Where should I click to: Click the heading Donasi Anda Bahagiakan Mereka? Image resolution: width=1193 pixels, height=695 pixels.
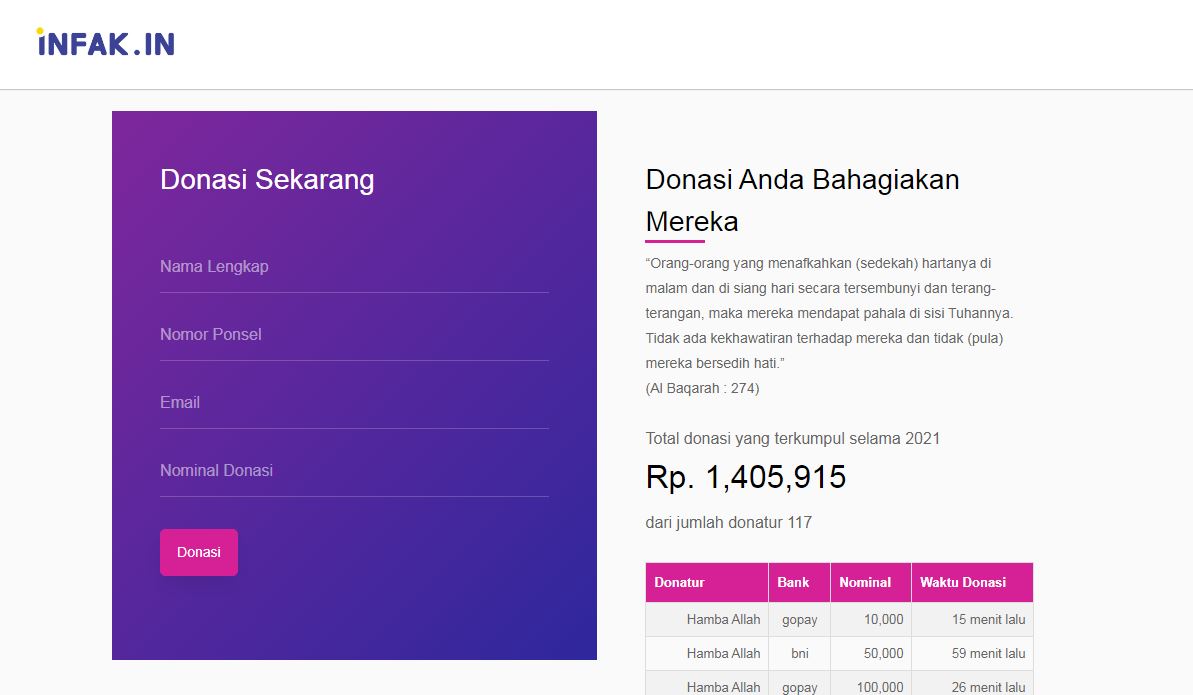tap(802, 200)
